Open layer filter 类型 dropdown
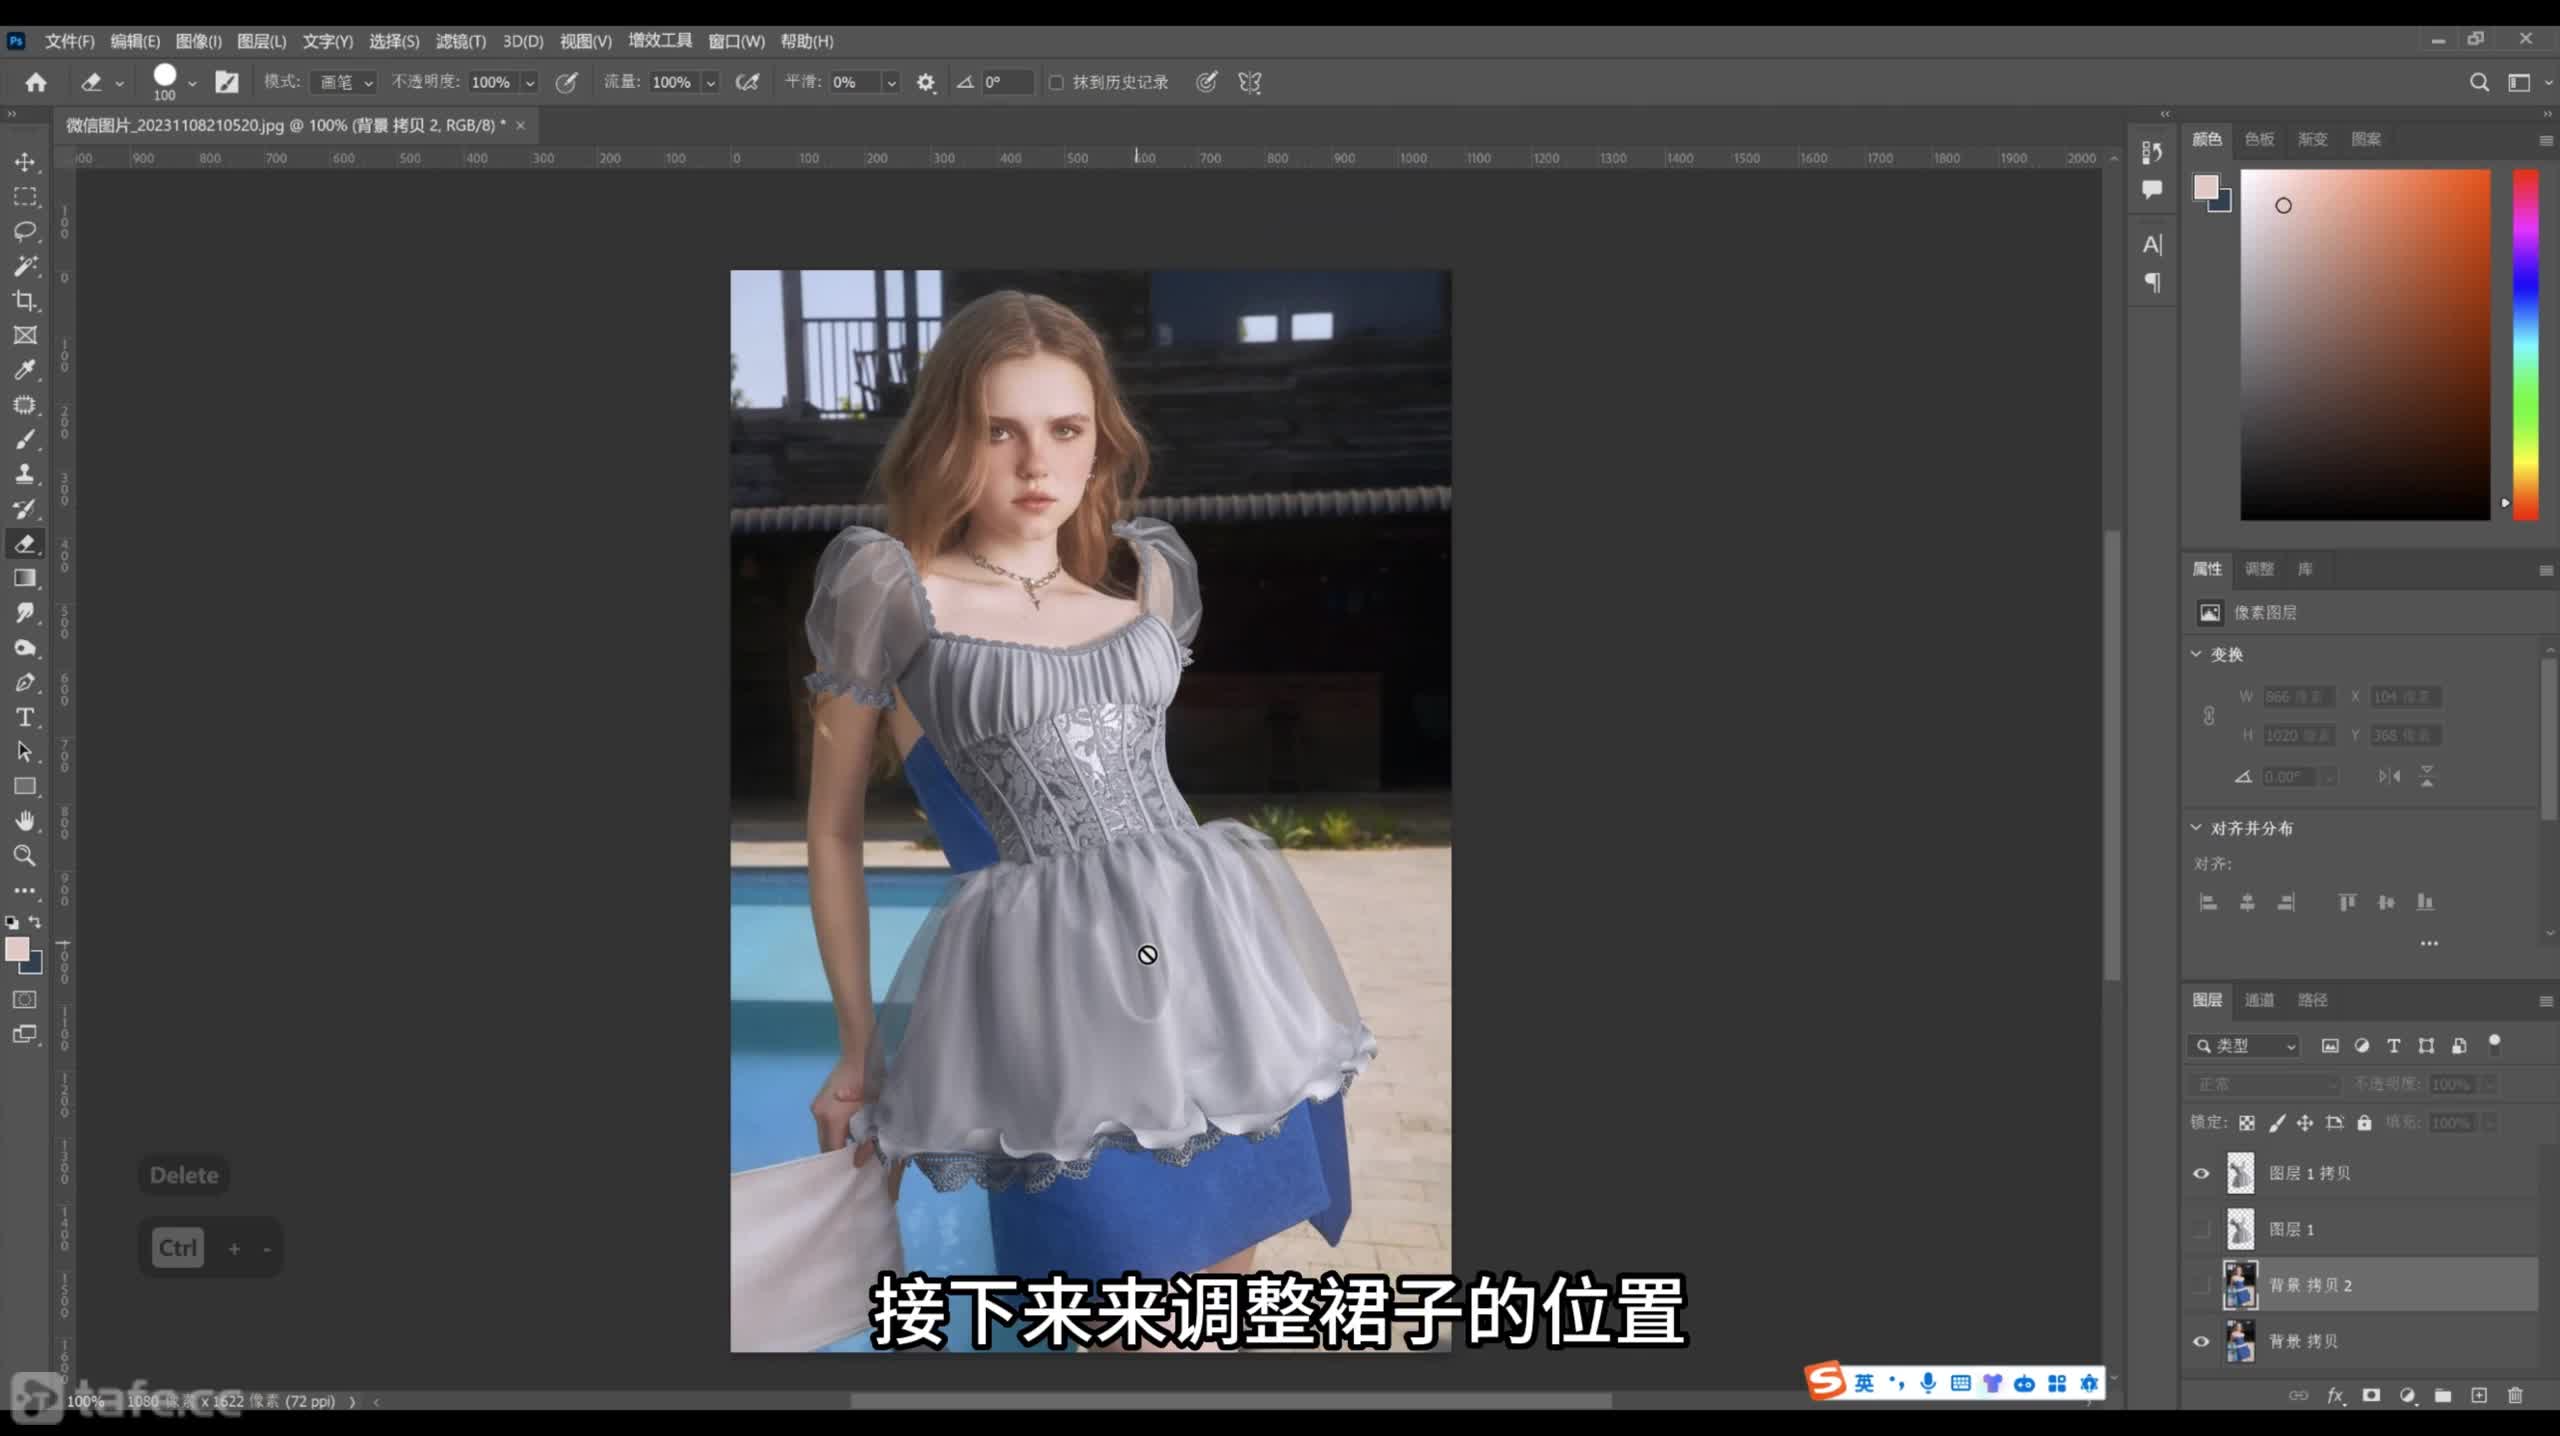 (x=2244, y=1045)
